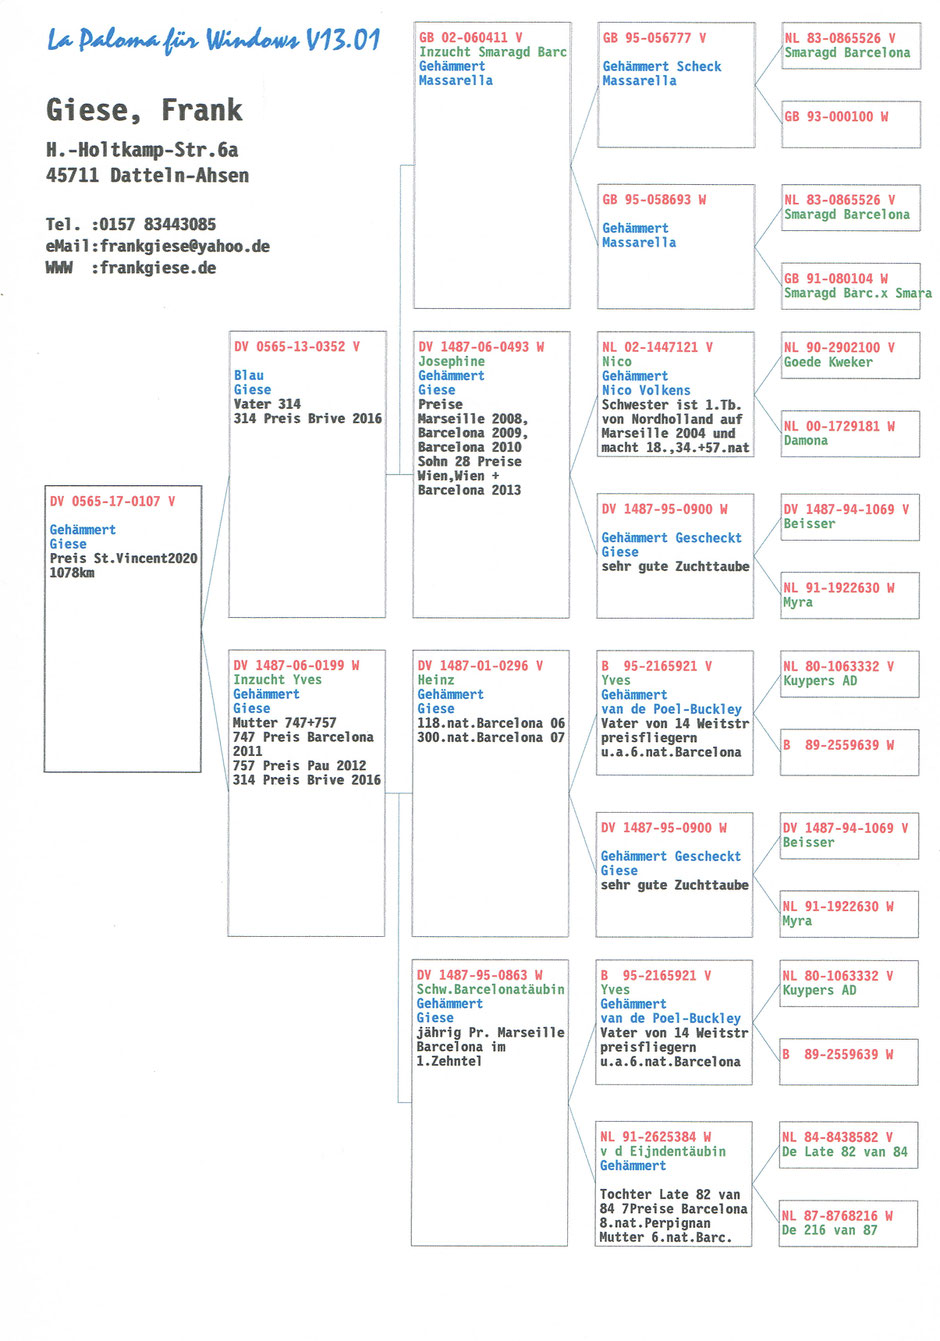940x1341 pixels.
Task: Click the line 'Marseille 2008,'
Action: click(x=473, y=419)
